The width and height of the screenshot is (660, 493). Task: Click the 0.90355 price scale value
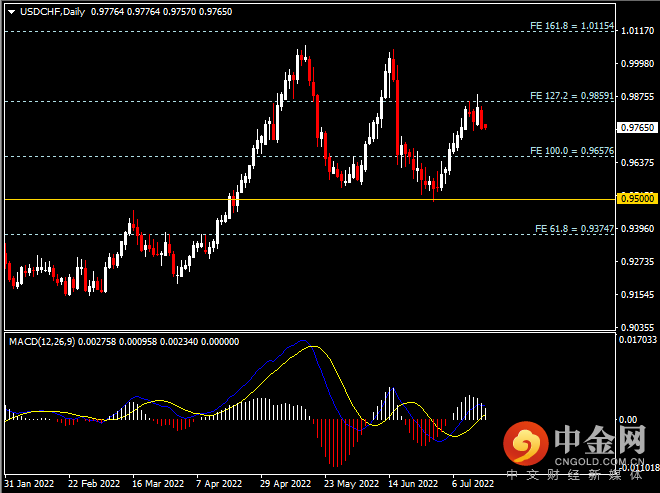pos(638,327)
